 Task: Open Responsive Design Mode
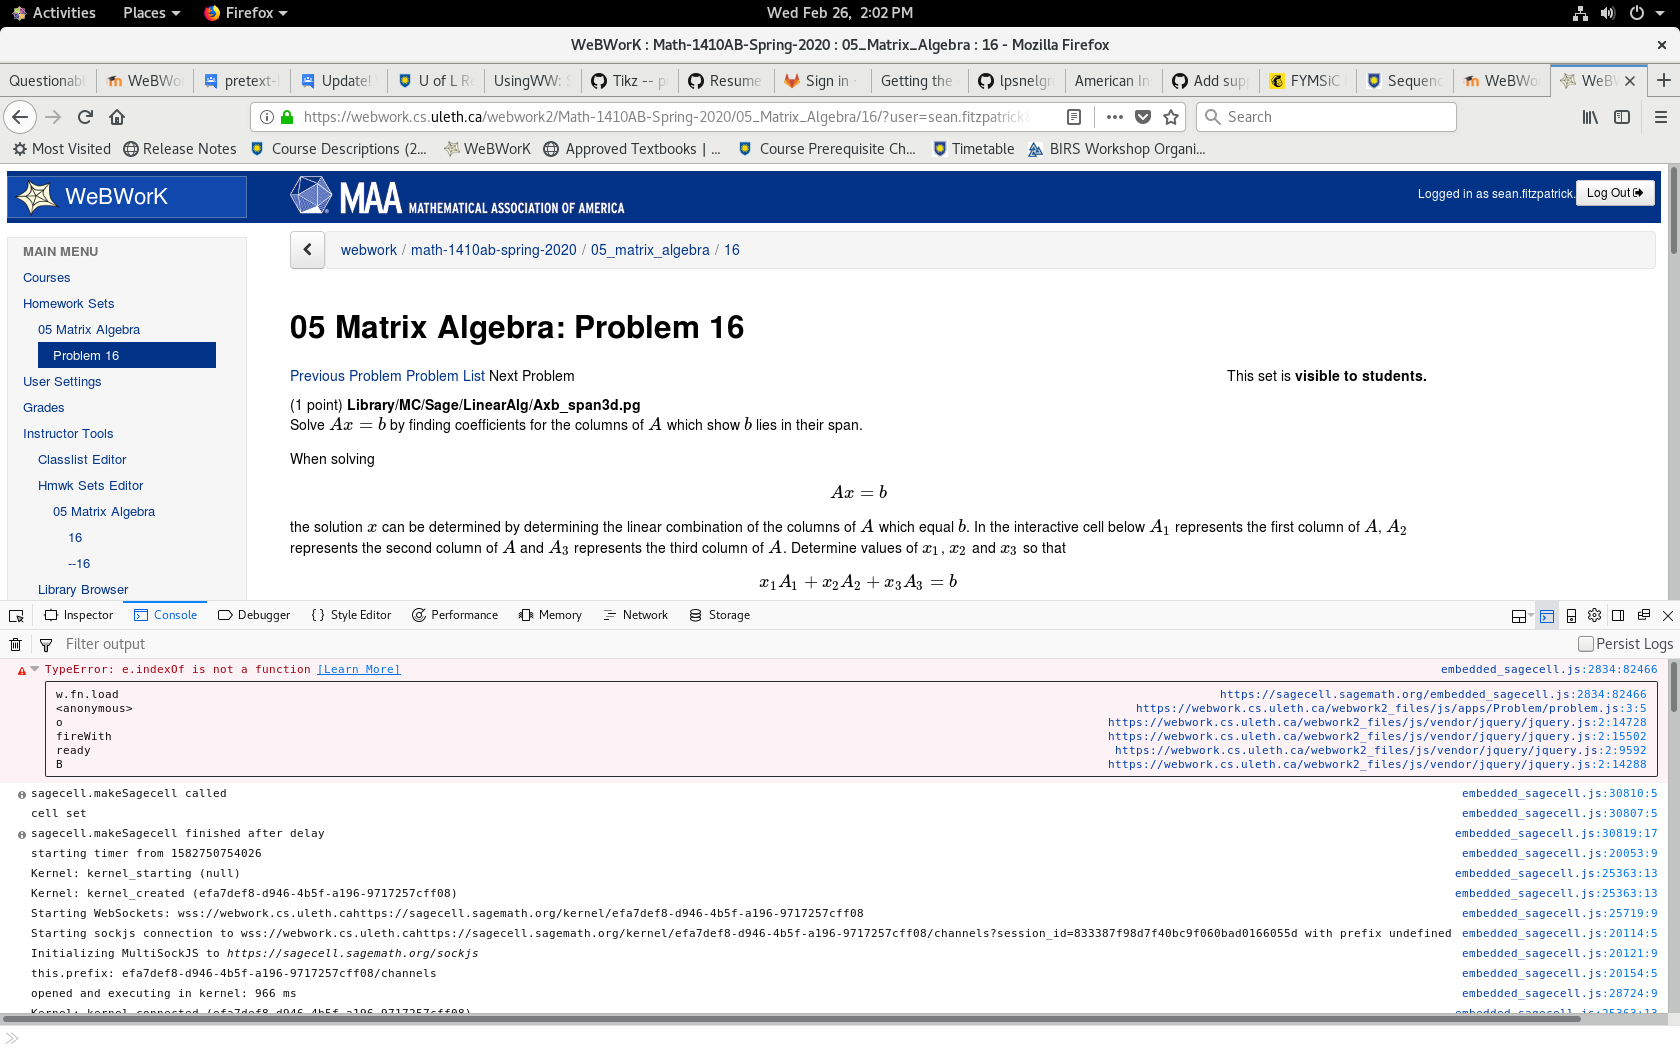pyautogui.click(x=1571, y=616)
